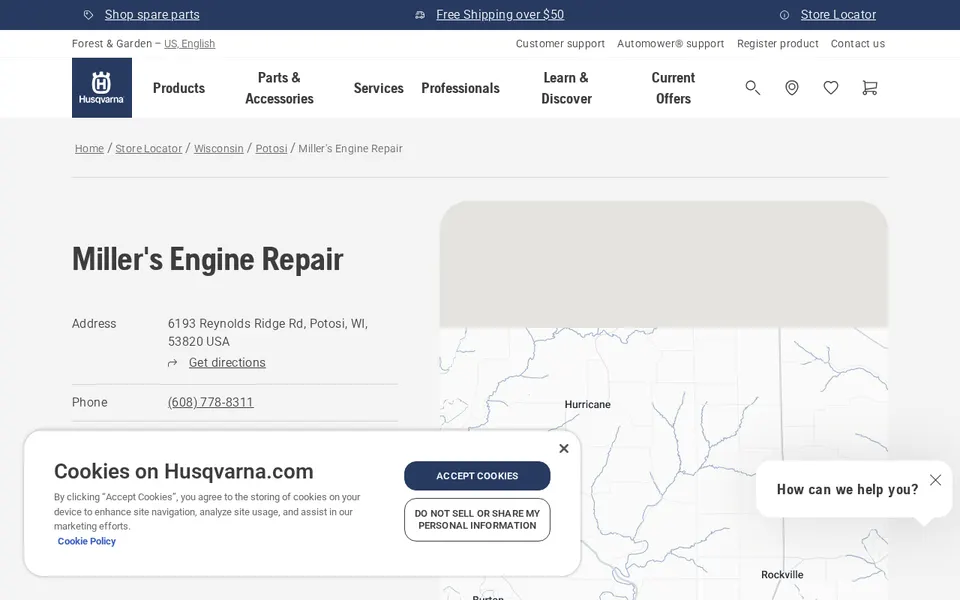
Task: Click Register product link
Action: click(x=778, y=43)
